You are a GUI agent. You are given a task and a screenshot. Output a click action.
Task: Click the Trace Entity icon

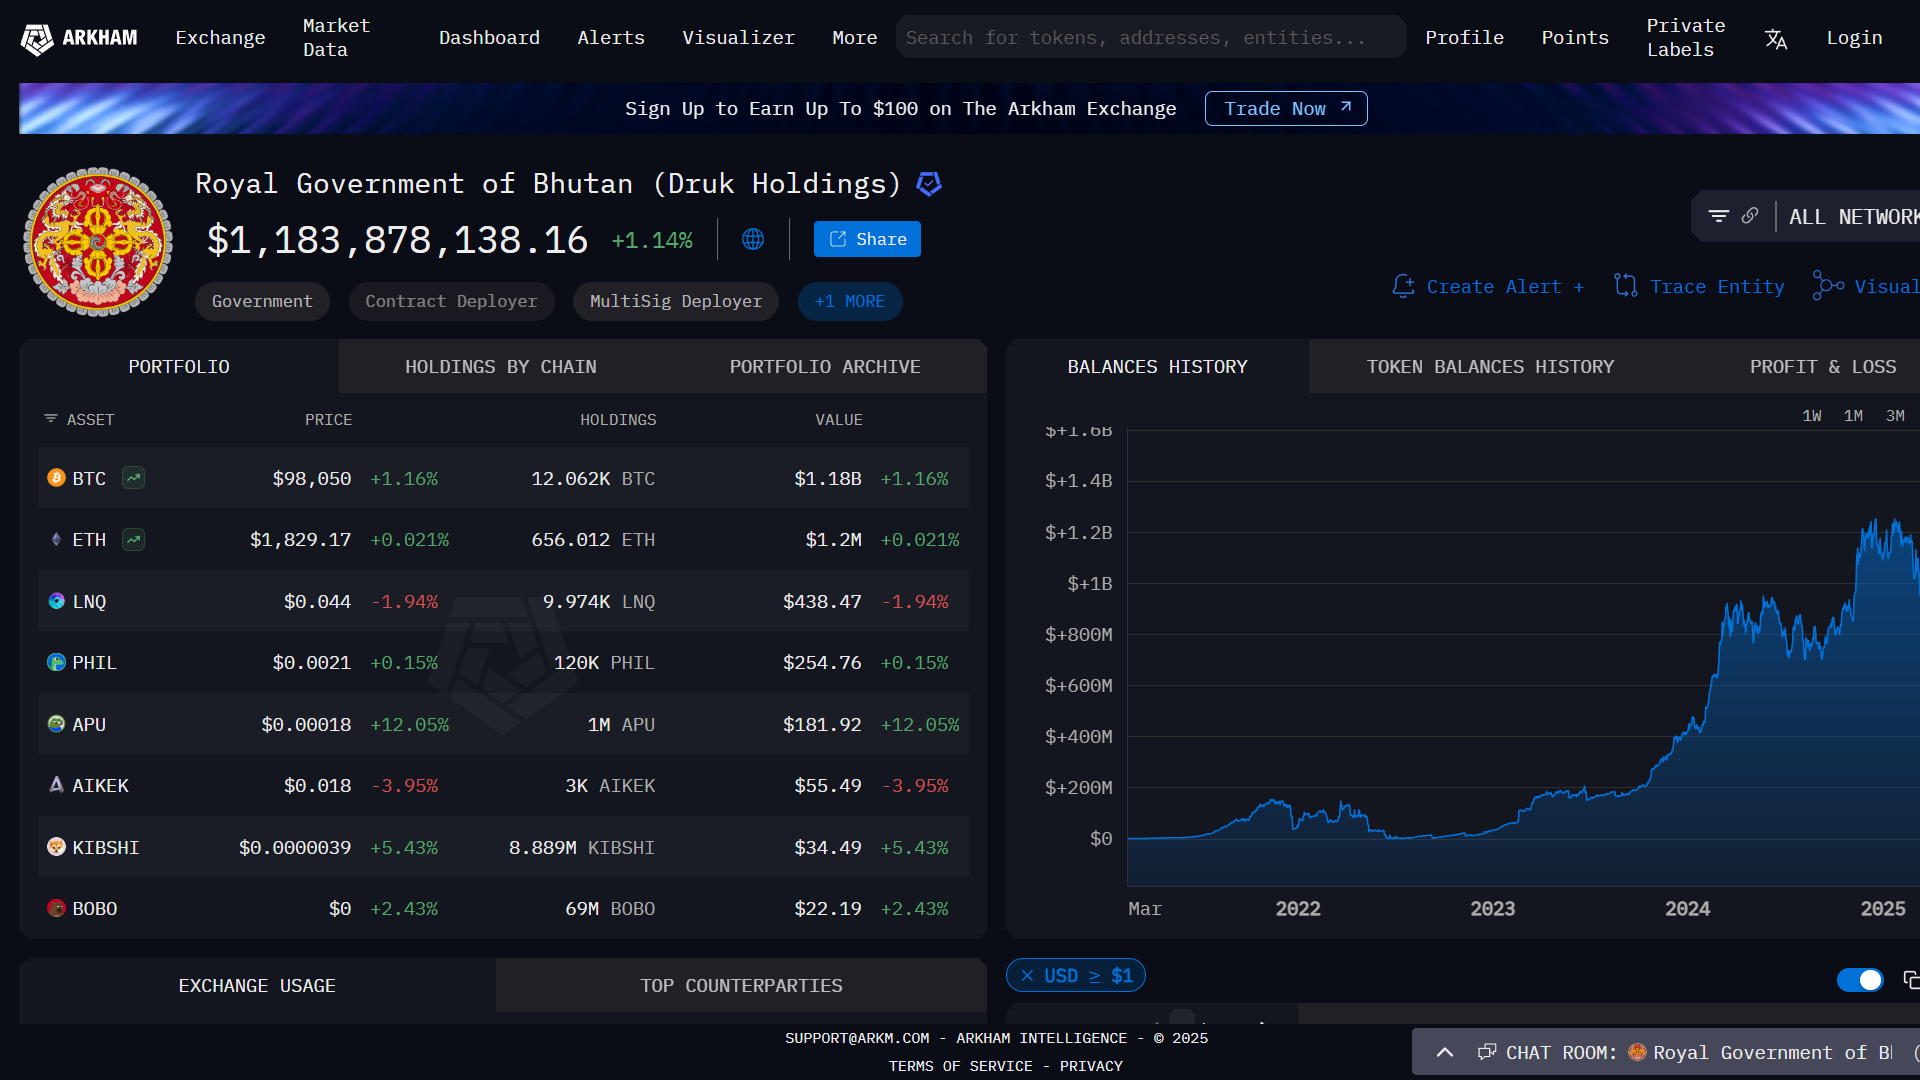point(1626,287)
